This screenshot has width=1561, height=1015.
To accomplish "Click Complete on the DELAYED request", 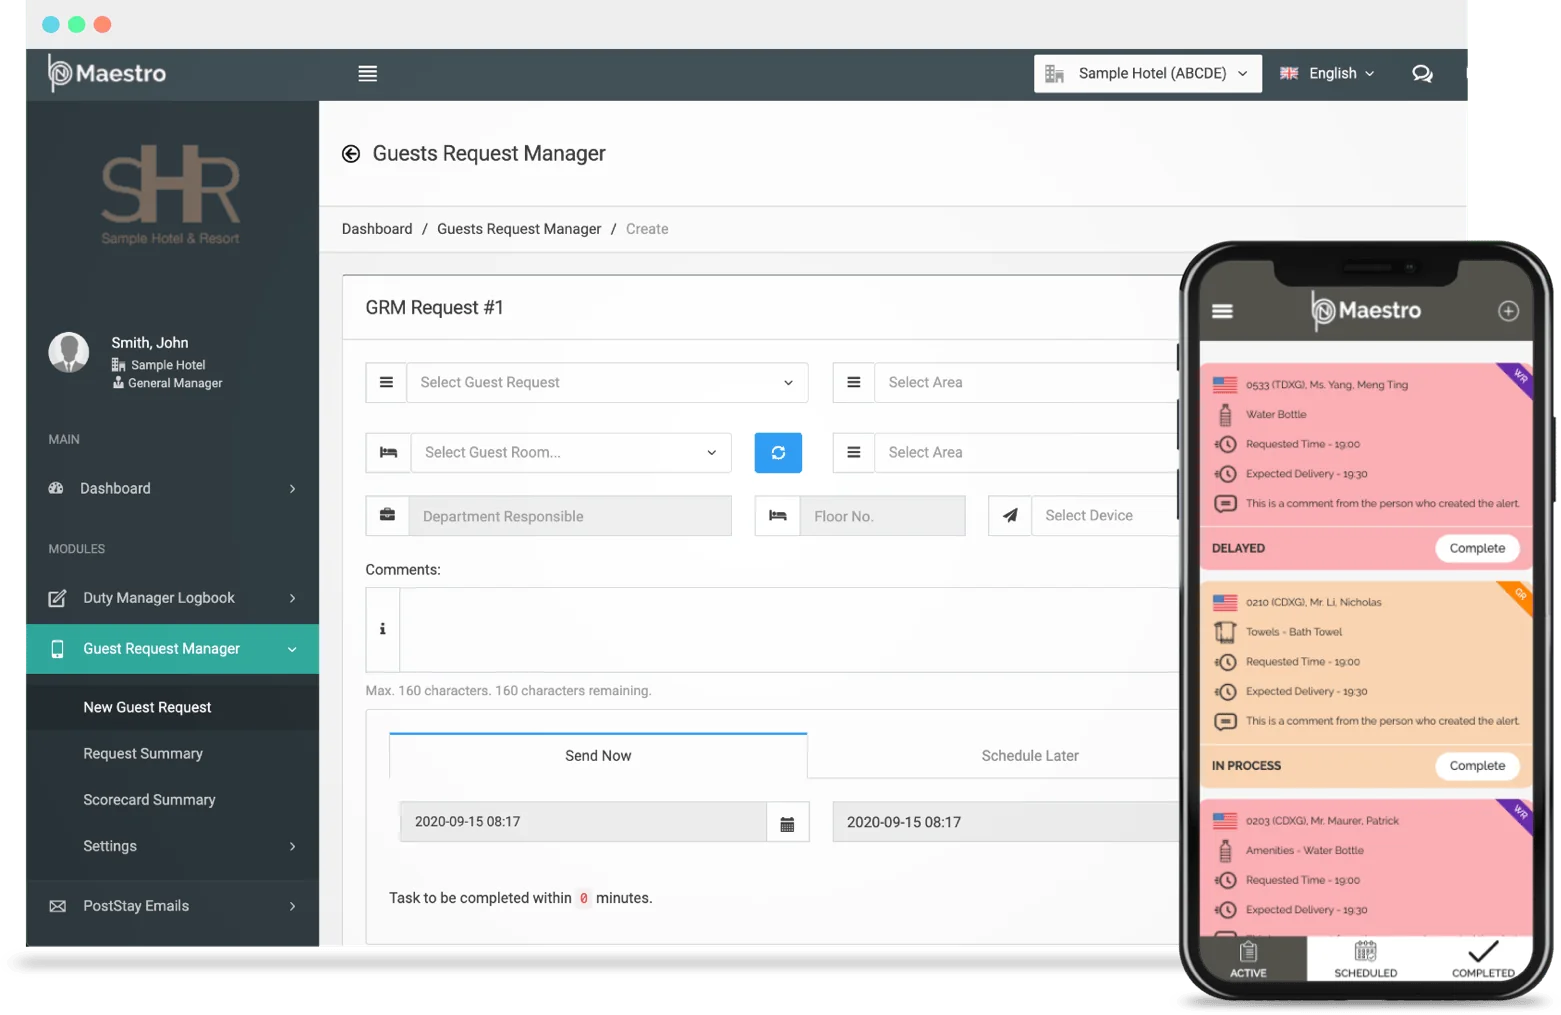I will tap(1477, 548).
